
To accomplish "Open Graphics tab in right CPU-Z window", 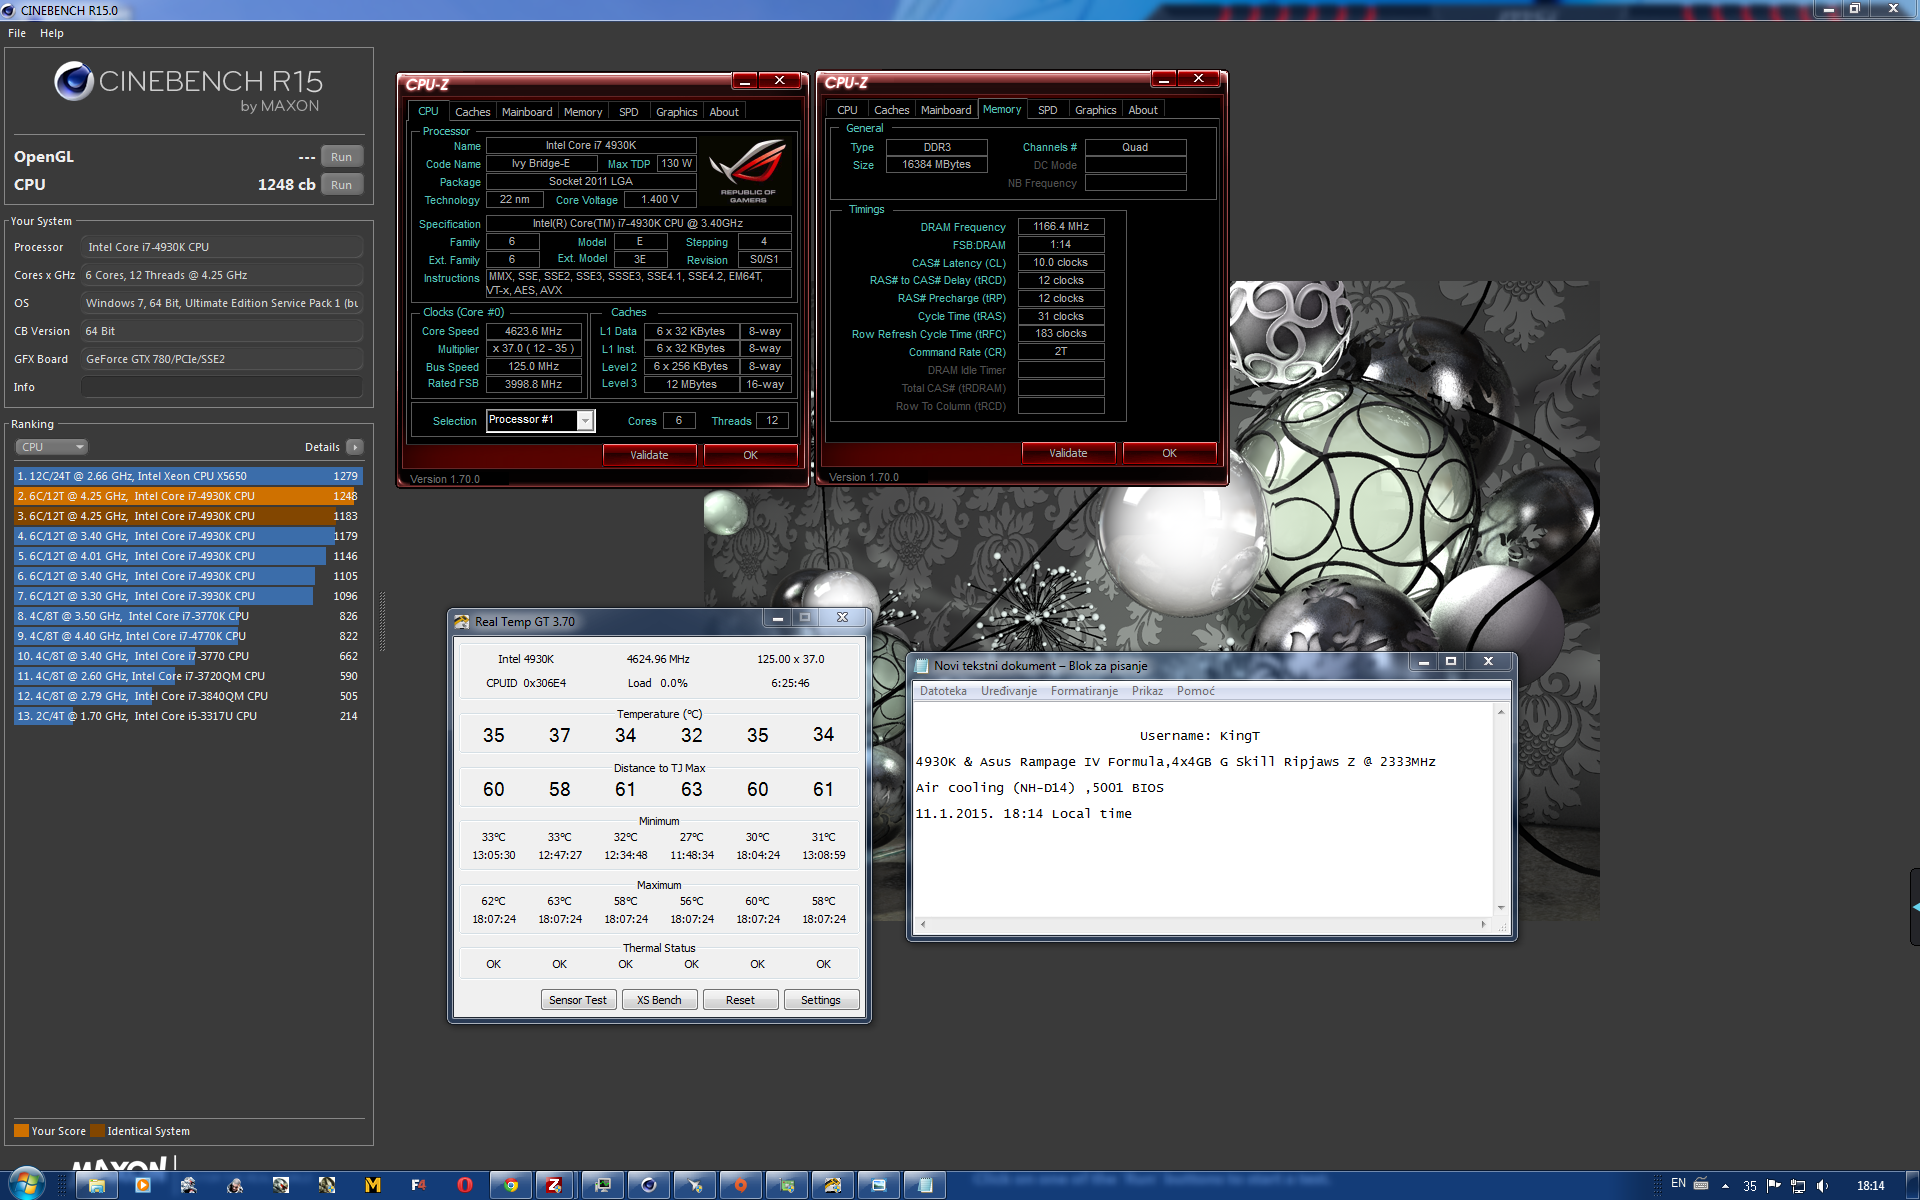I will [1096, 110].
